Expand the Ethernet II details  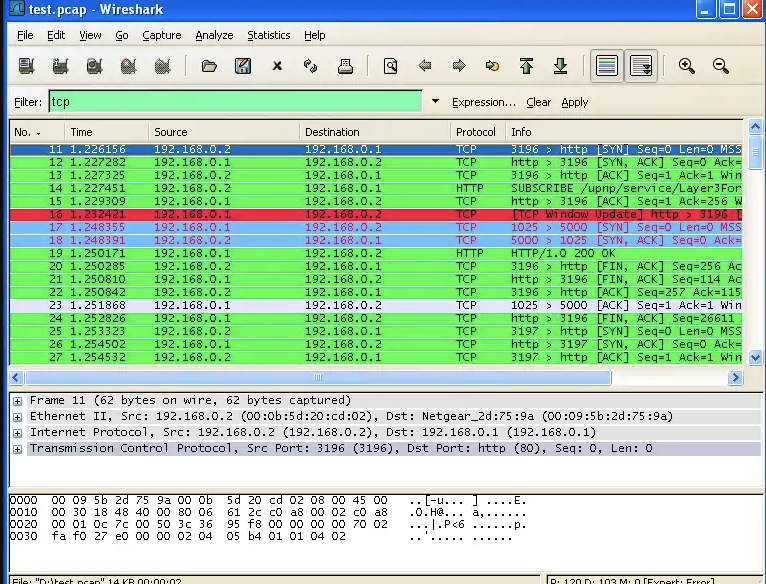pos(17,417)
